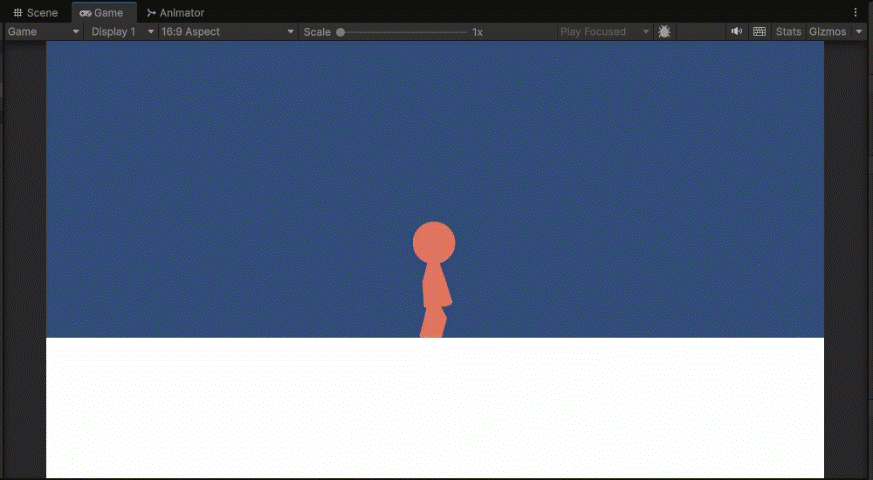Image resolution: width=873 pixels, height=480 pixels.
Task: Open the Game view type dropdown
Action: [x=43, y=32]
